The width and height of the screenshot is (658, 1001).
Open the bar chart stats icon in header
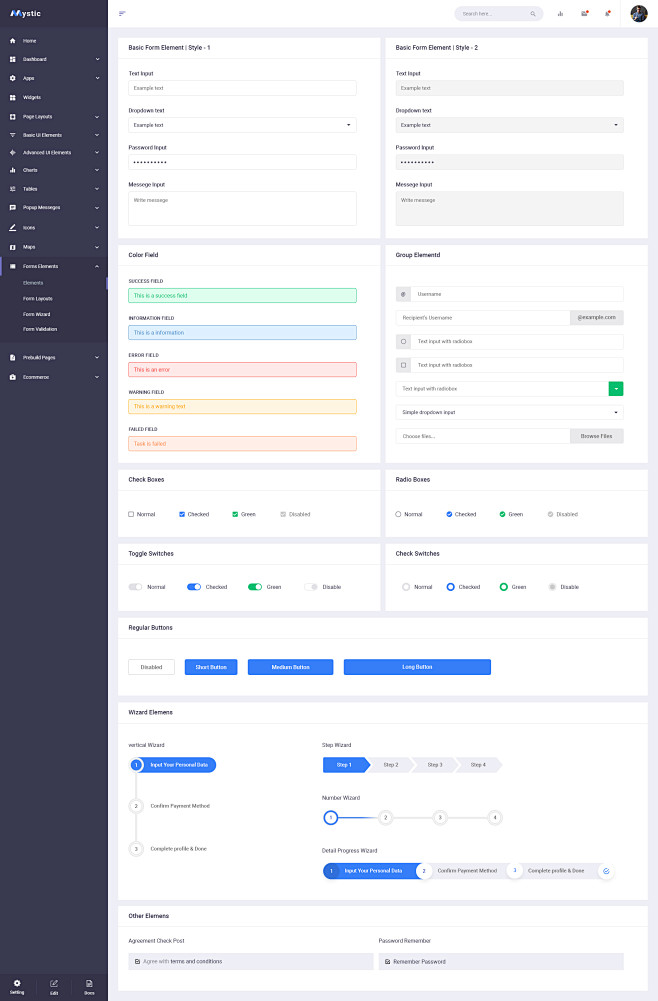(560, 14)
